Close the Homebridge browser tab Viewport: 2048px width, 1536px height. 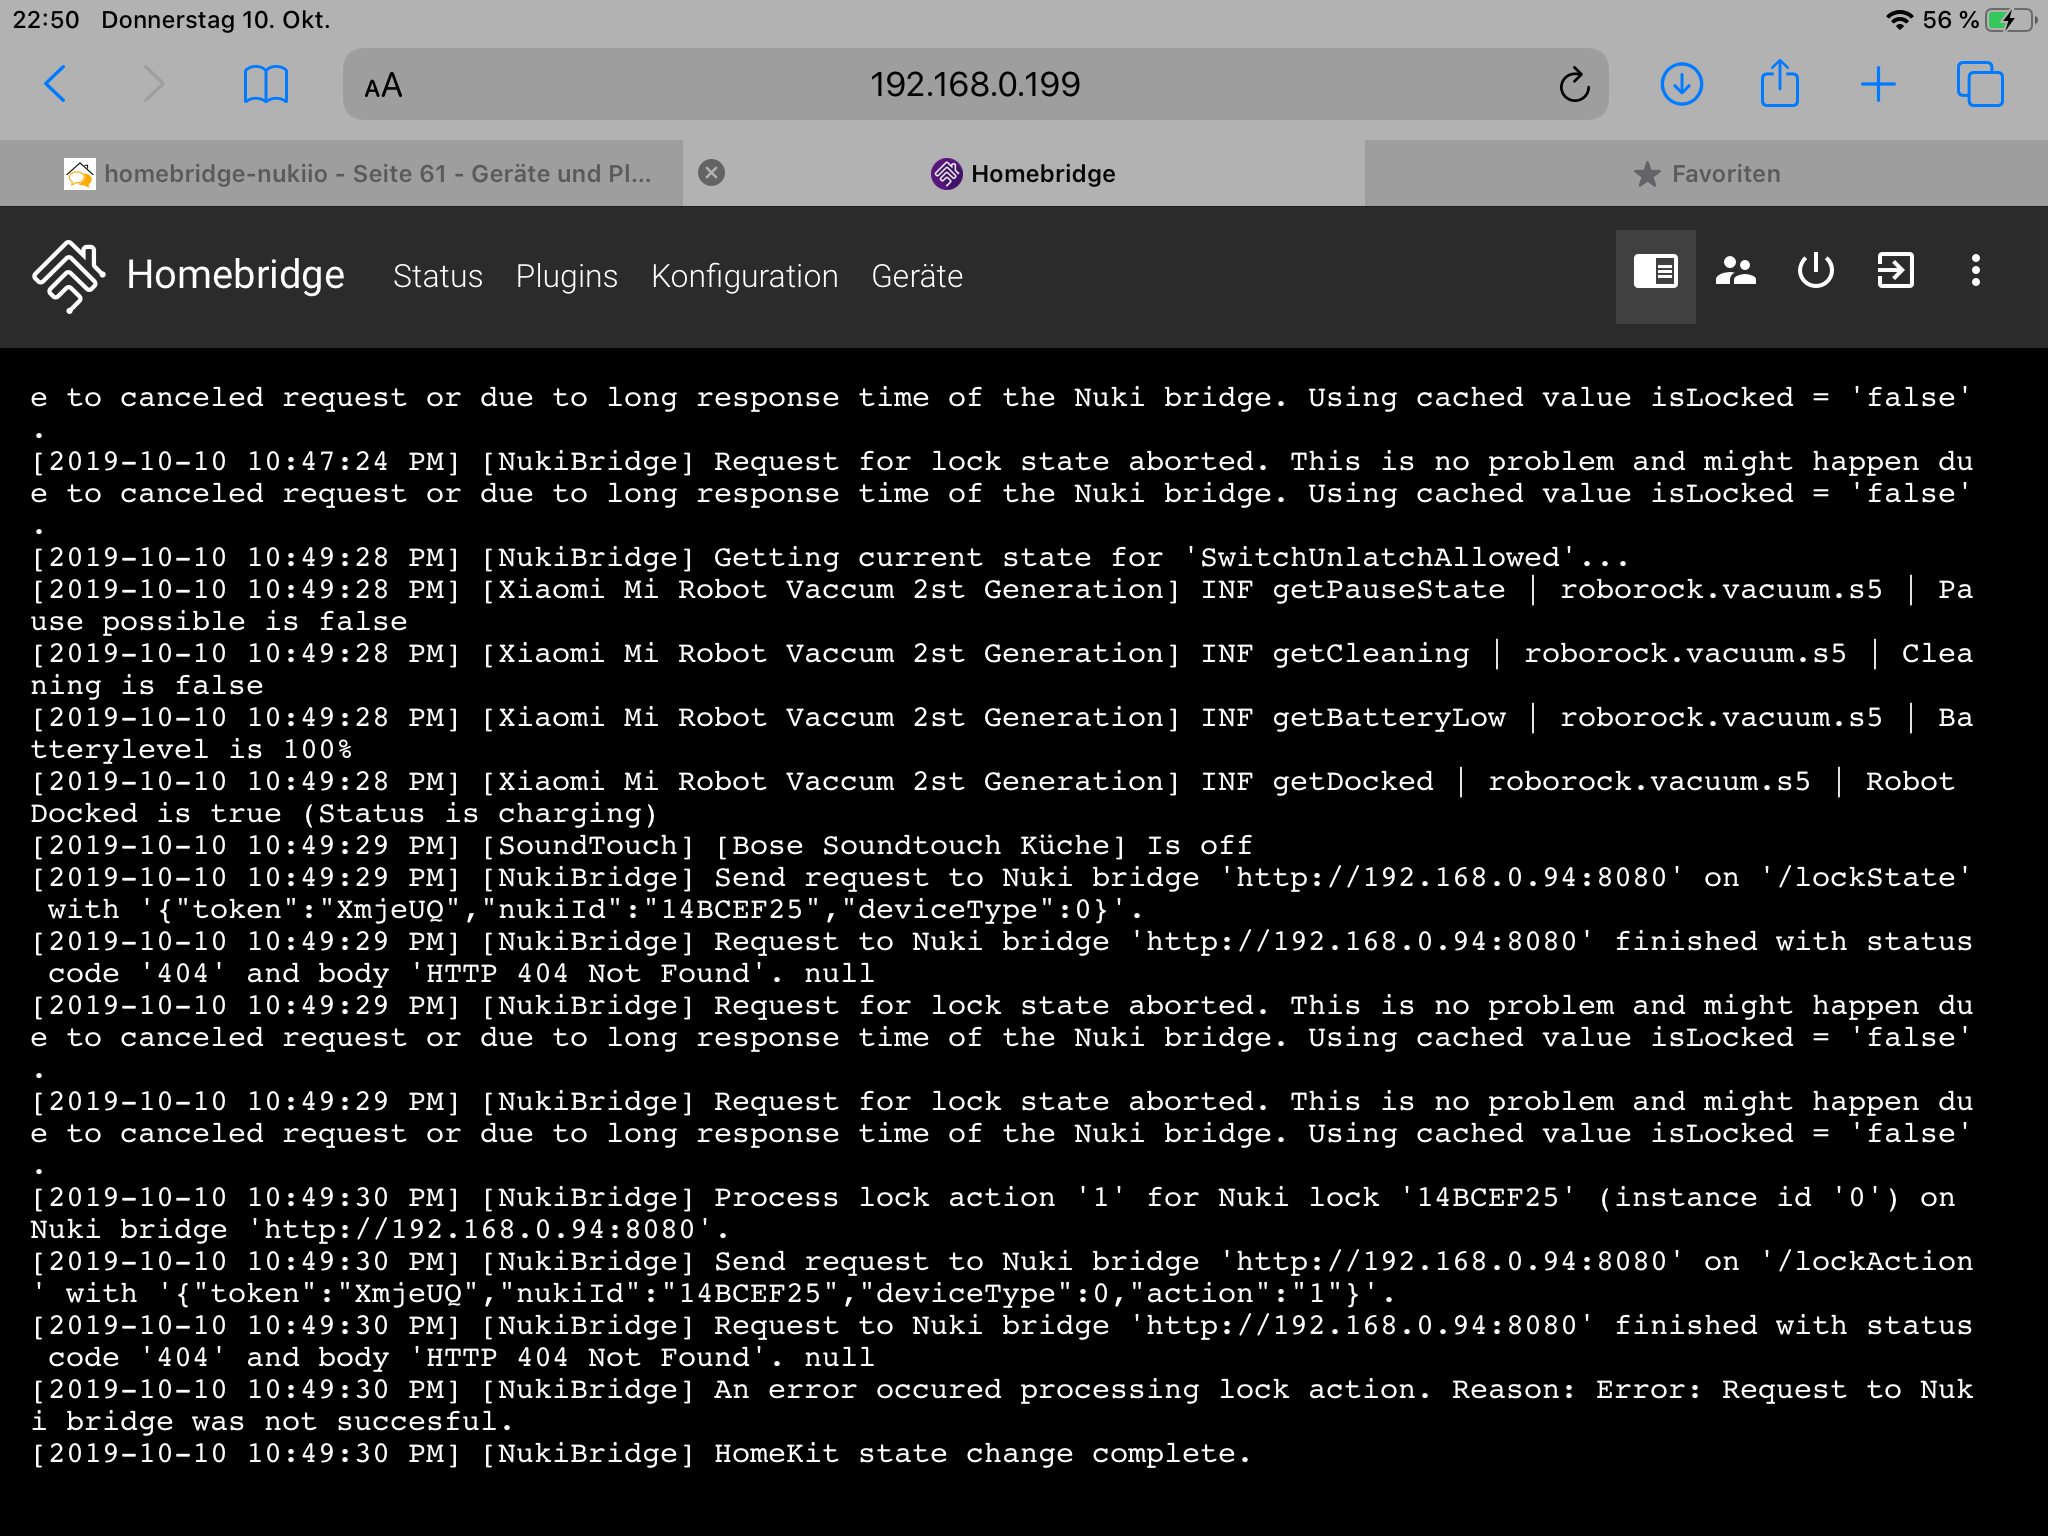(x=711, y=173)
